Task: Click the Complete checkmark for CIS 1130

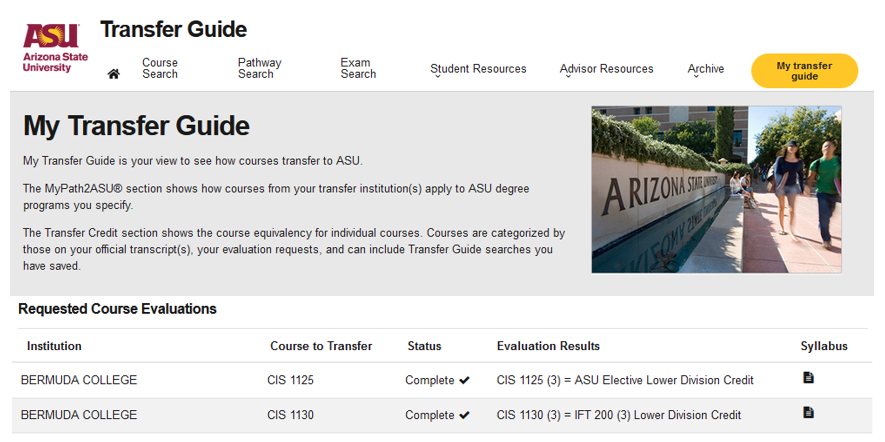Action: 465,415
